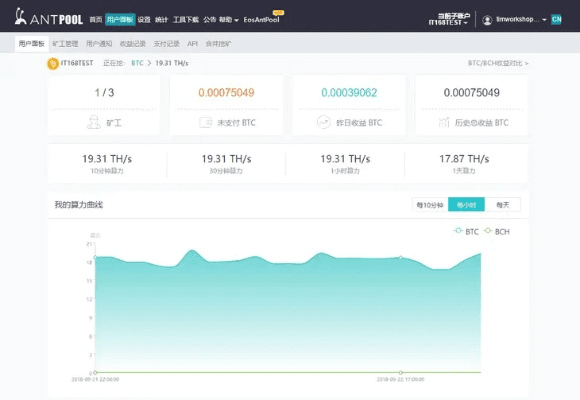Select the 每10分钟 chart interval

point(430,205)
